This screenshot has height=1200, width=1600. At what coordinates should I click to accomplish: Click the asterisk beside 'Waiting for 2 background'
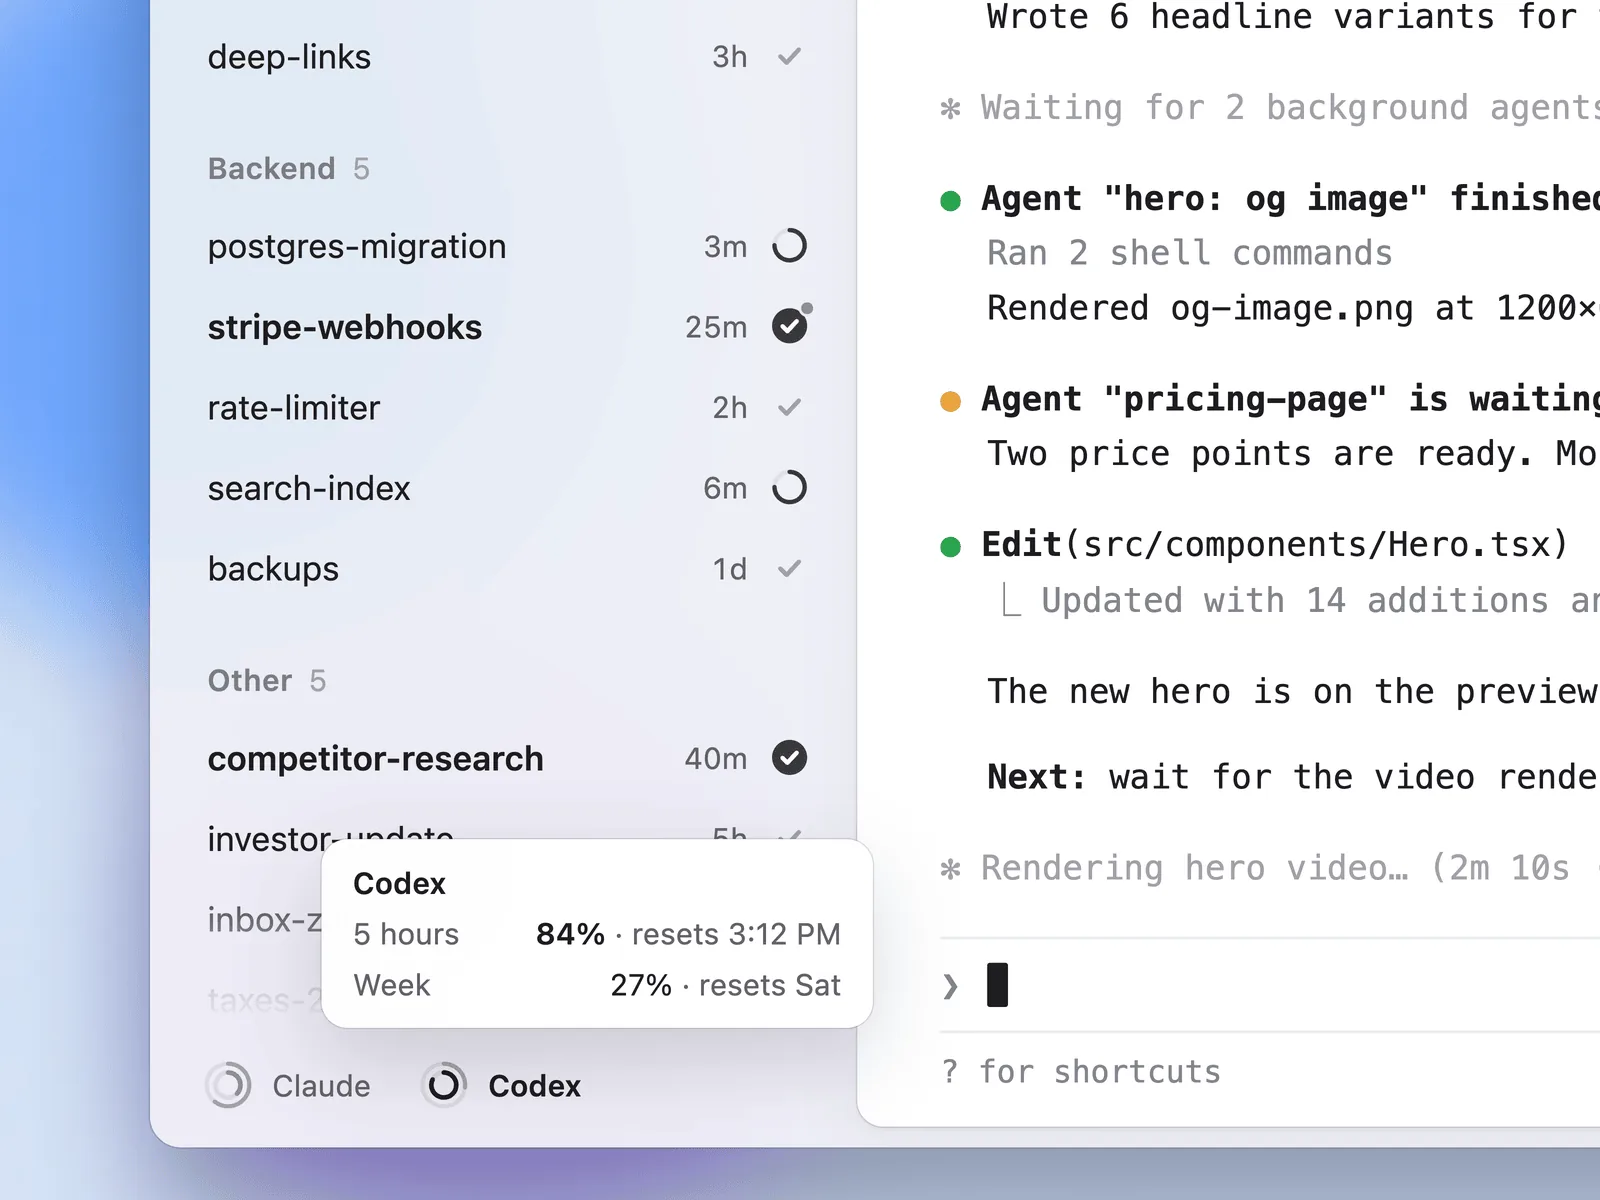coord(951,108)
